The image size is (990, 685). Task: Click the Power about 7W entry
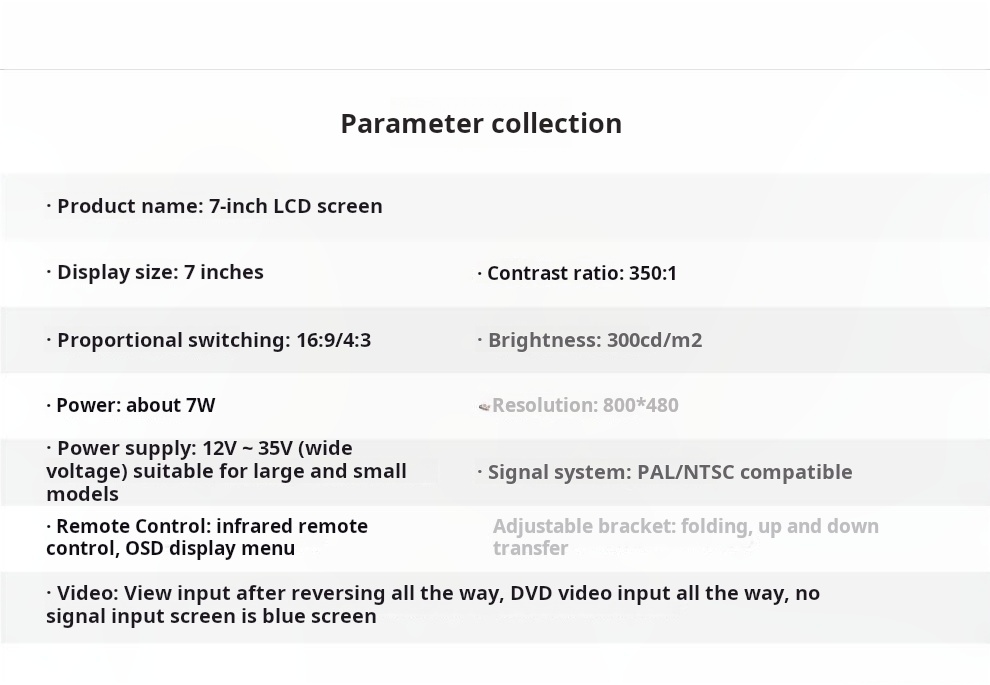pyautogui.click(x=131, y=405)
